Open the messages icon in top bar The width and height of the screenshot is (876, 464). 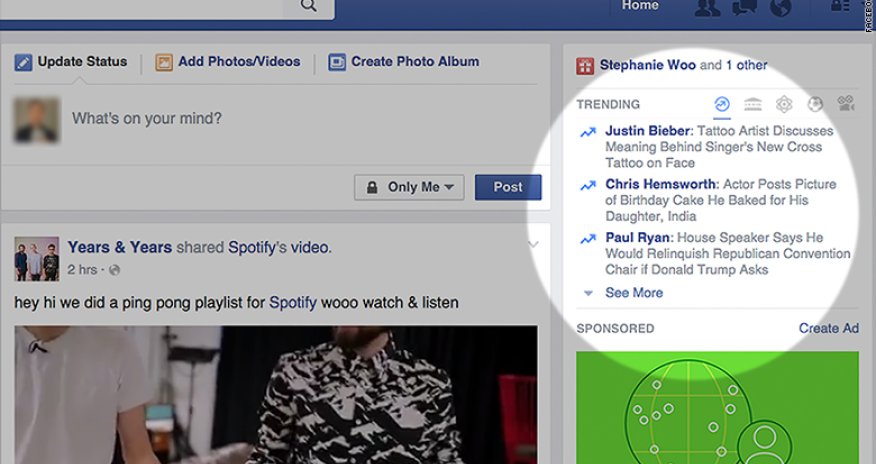tap(745, 7)
